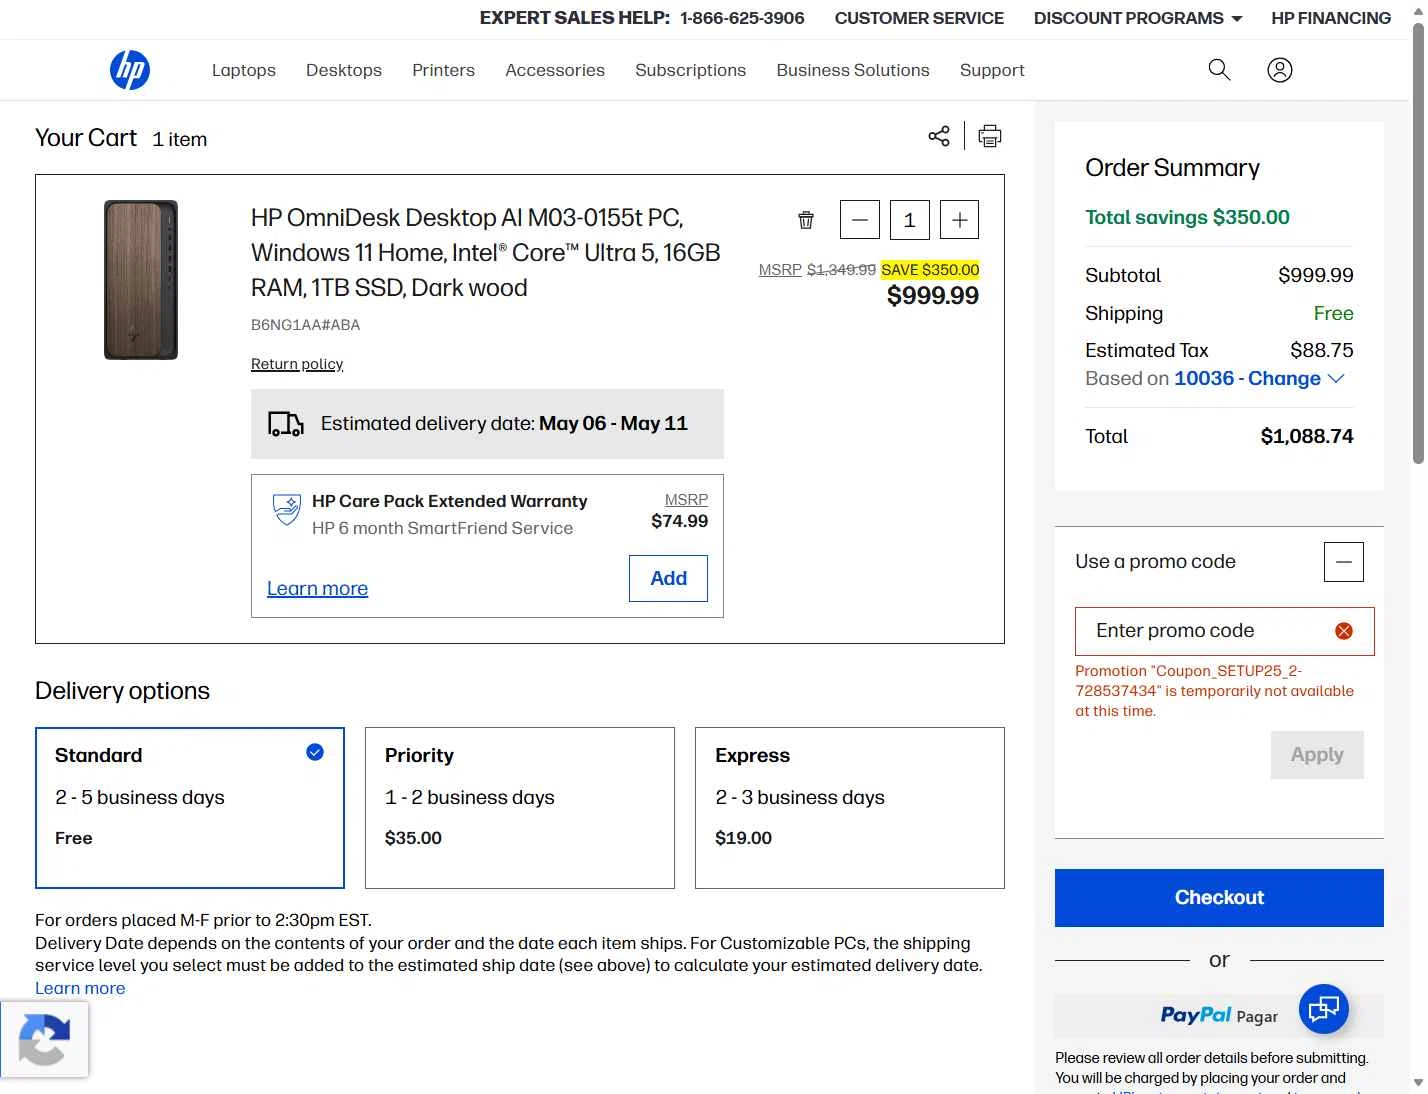
Task: Click the quantity field showing 1
Action: pos(910,220)
